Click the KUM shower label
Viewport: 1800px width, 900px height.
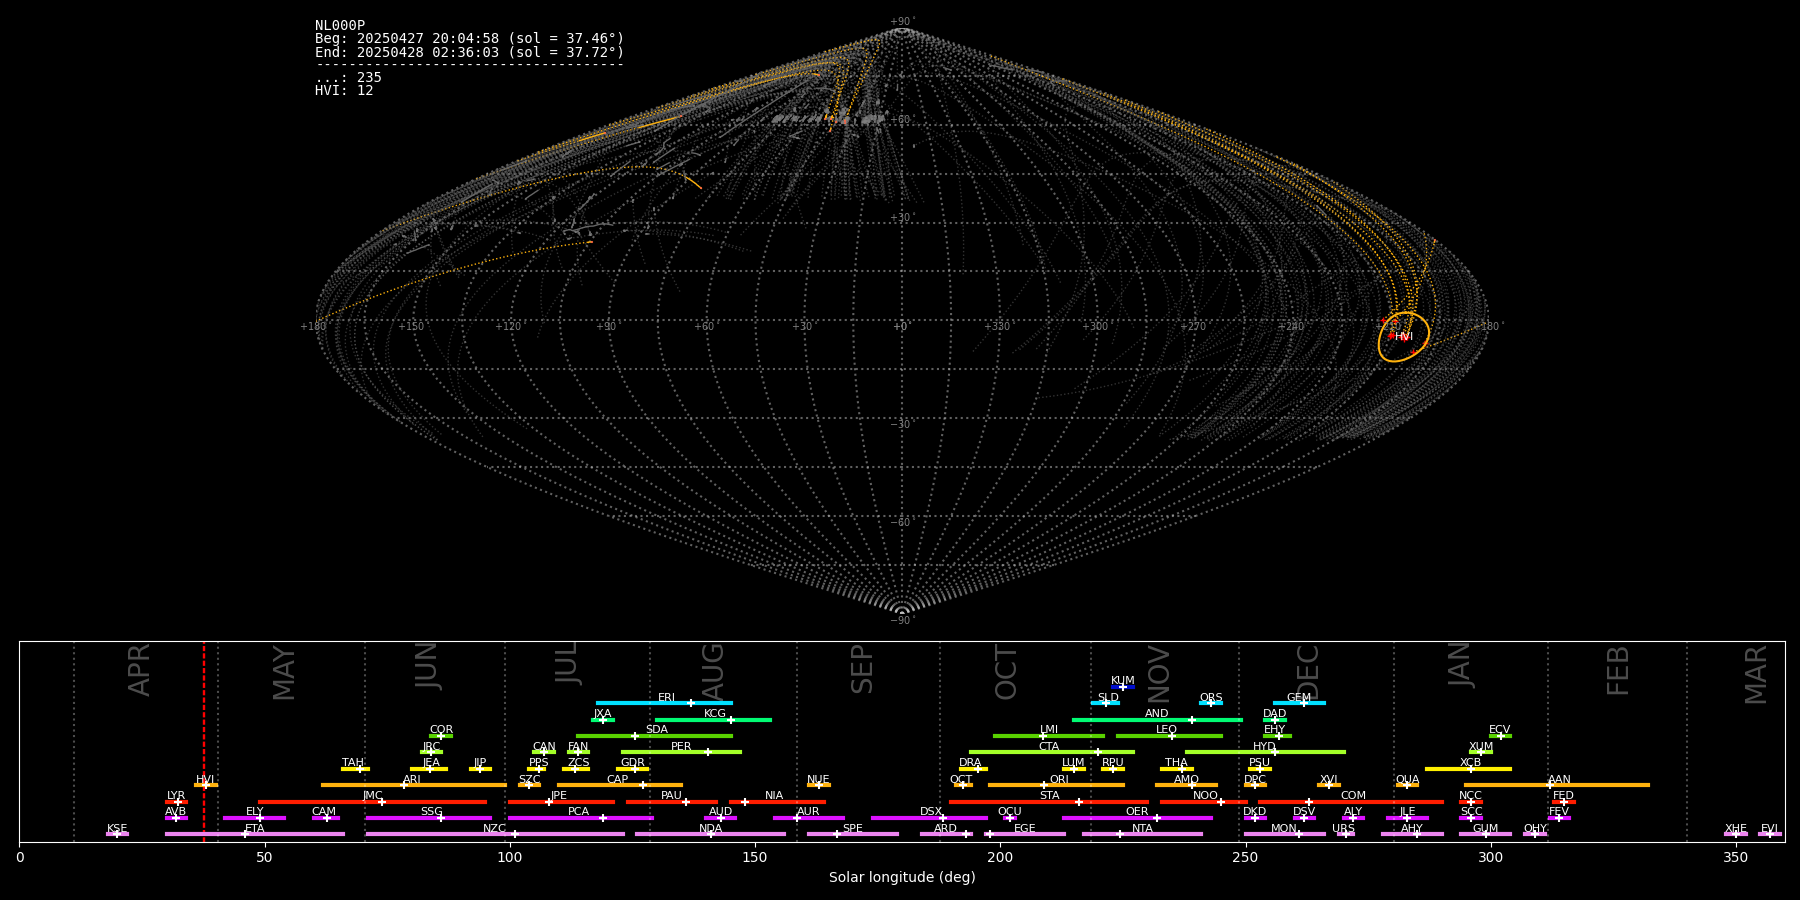coord(1123,681)
